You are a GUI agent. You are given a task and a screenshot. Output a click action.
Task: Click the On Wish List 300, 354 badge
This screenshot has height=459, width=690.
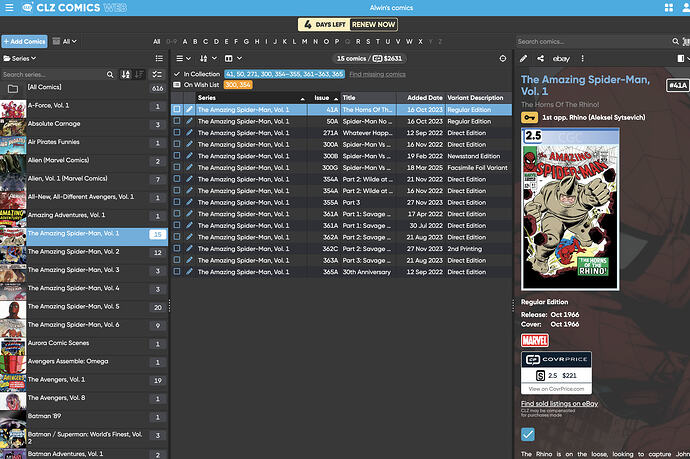[238, 84]
